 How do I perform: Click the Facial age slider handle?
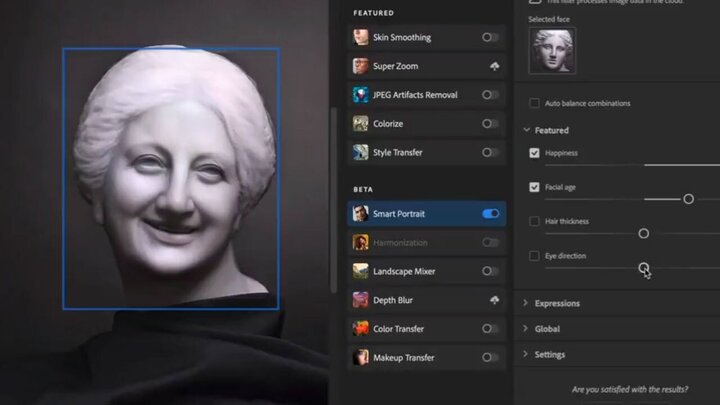tap(688, 199)
